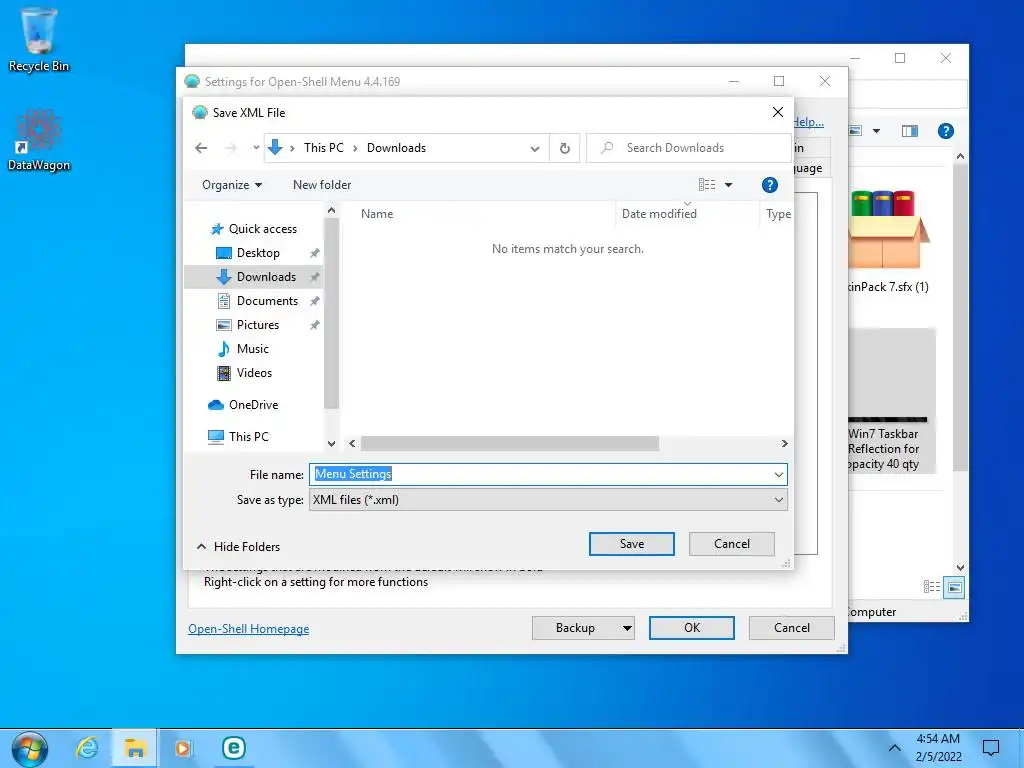Click the Search Downloads field
Image resolution: width=1024 pixels, height=768 pixels.
pos(688,148)
